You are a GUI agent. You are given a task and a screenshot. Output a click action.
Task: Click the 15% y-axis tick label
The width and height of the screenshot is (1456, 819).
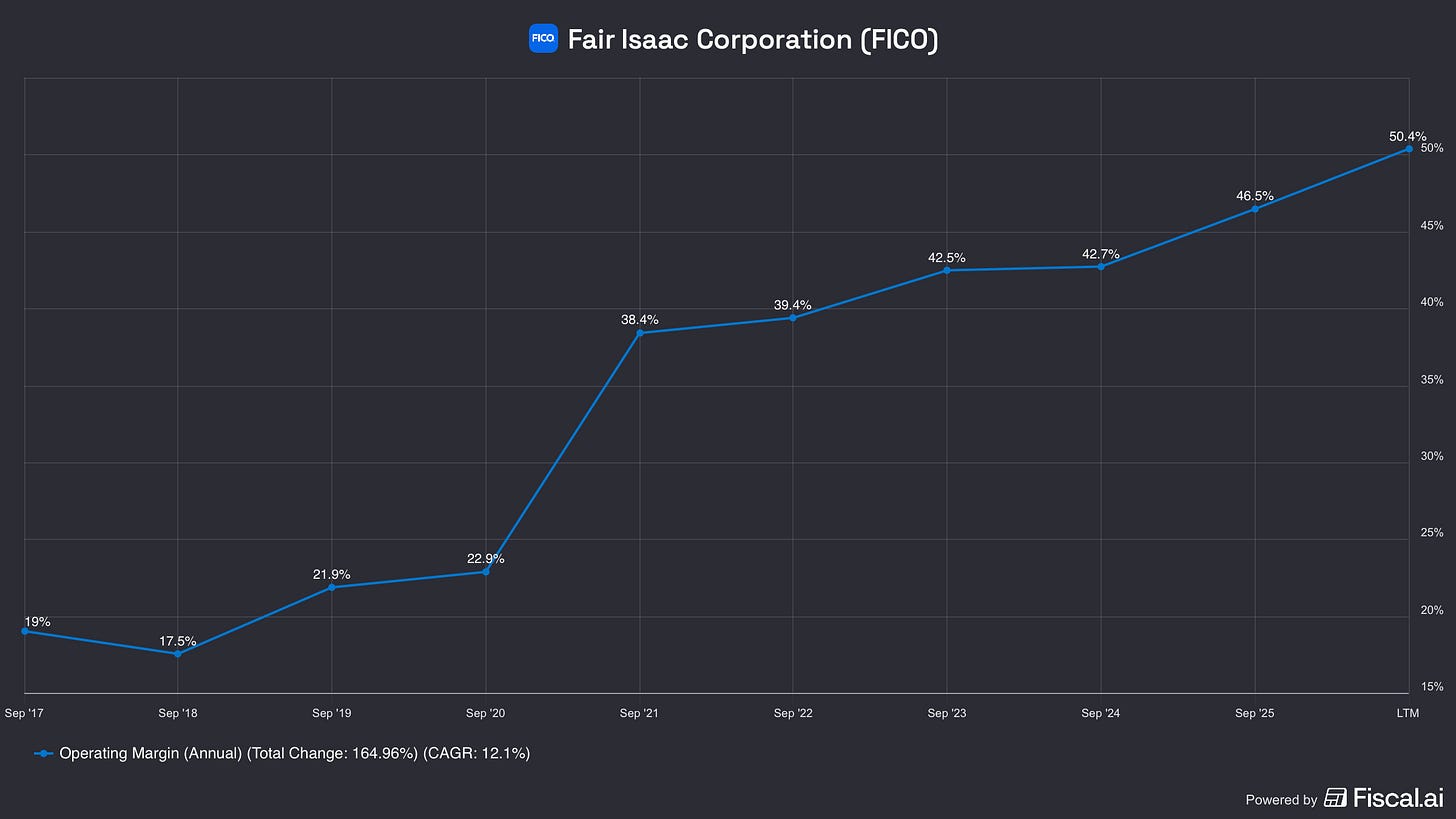(x=1432, y=687)
